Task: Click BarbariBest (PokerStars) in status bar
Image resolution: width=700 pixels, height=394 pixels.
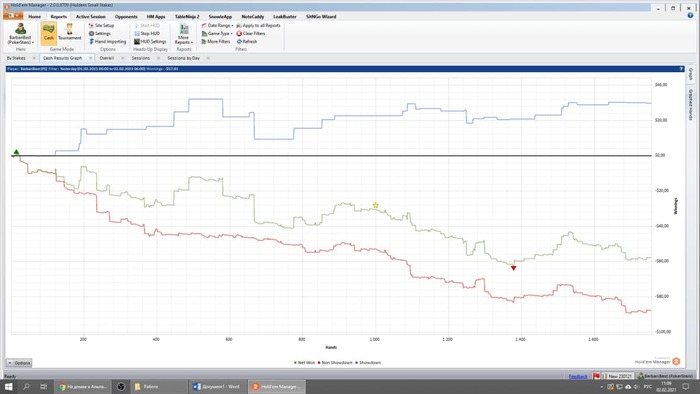Action: coord(666,377)
